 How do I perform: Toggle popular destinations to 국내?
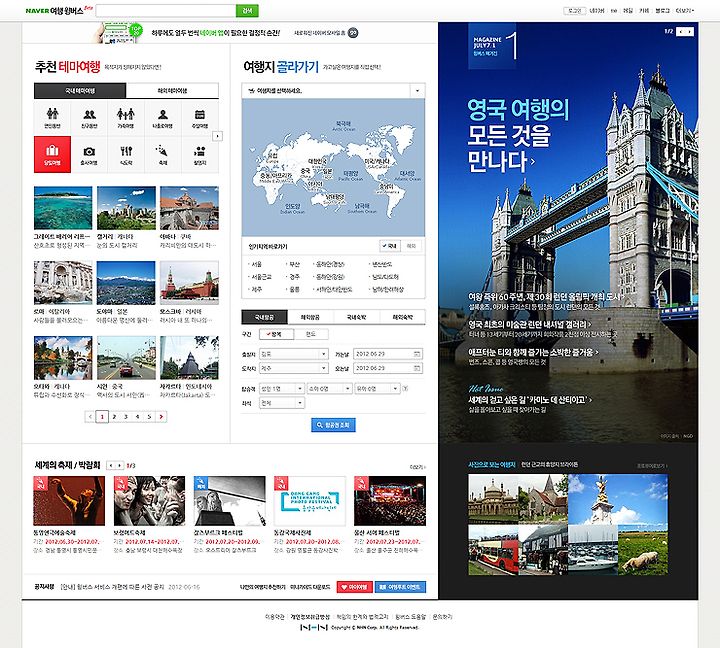[390, 246]
